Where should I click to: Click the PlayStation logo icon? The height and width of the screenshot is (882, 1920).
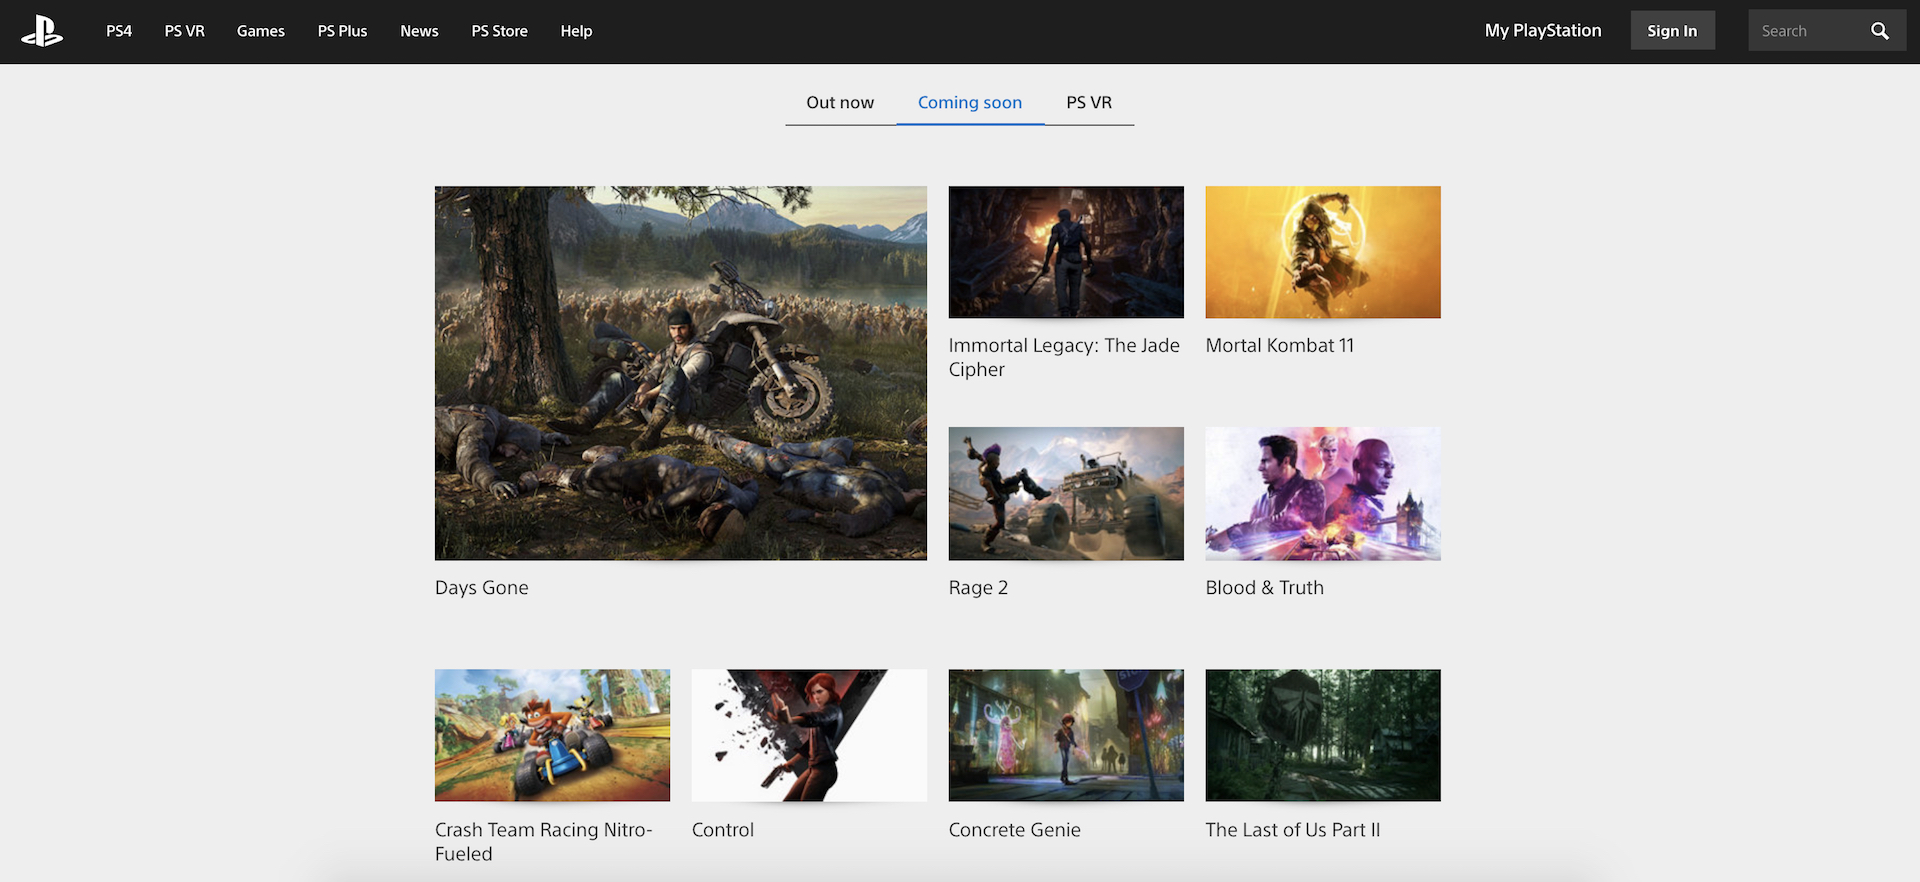tap(42, 31)
